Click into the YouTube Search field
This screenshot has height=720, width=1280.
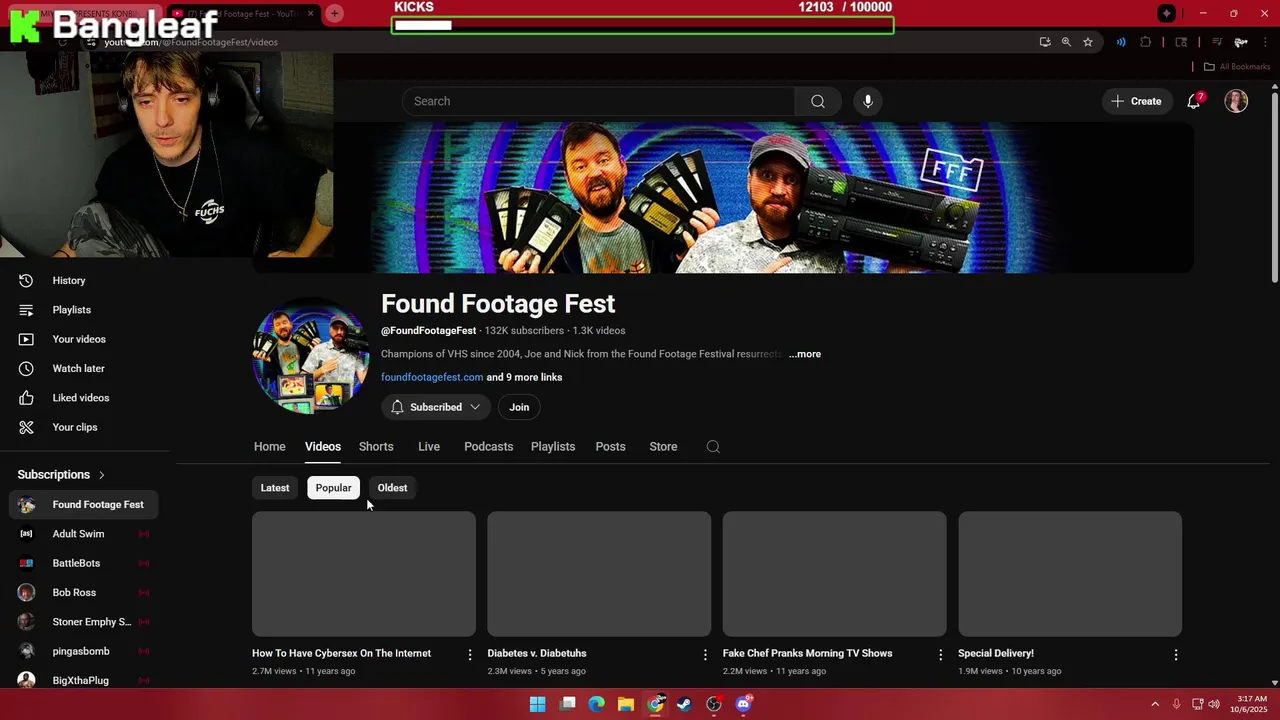pos(598,101)
